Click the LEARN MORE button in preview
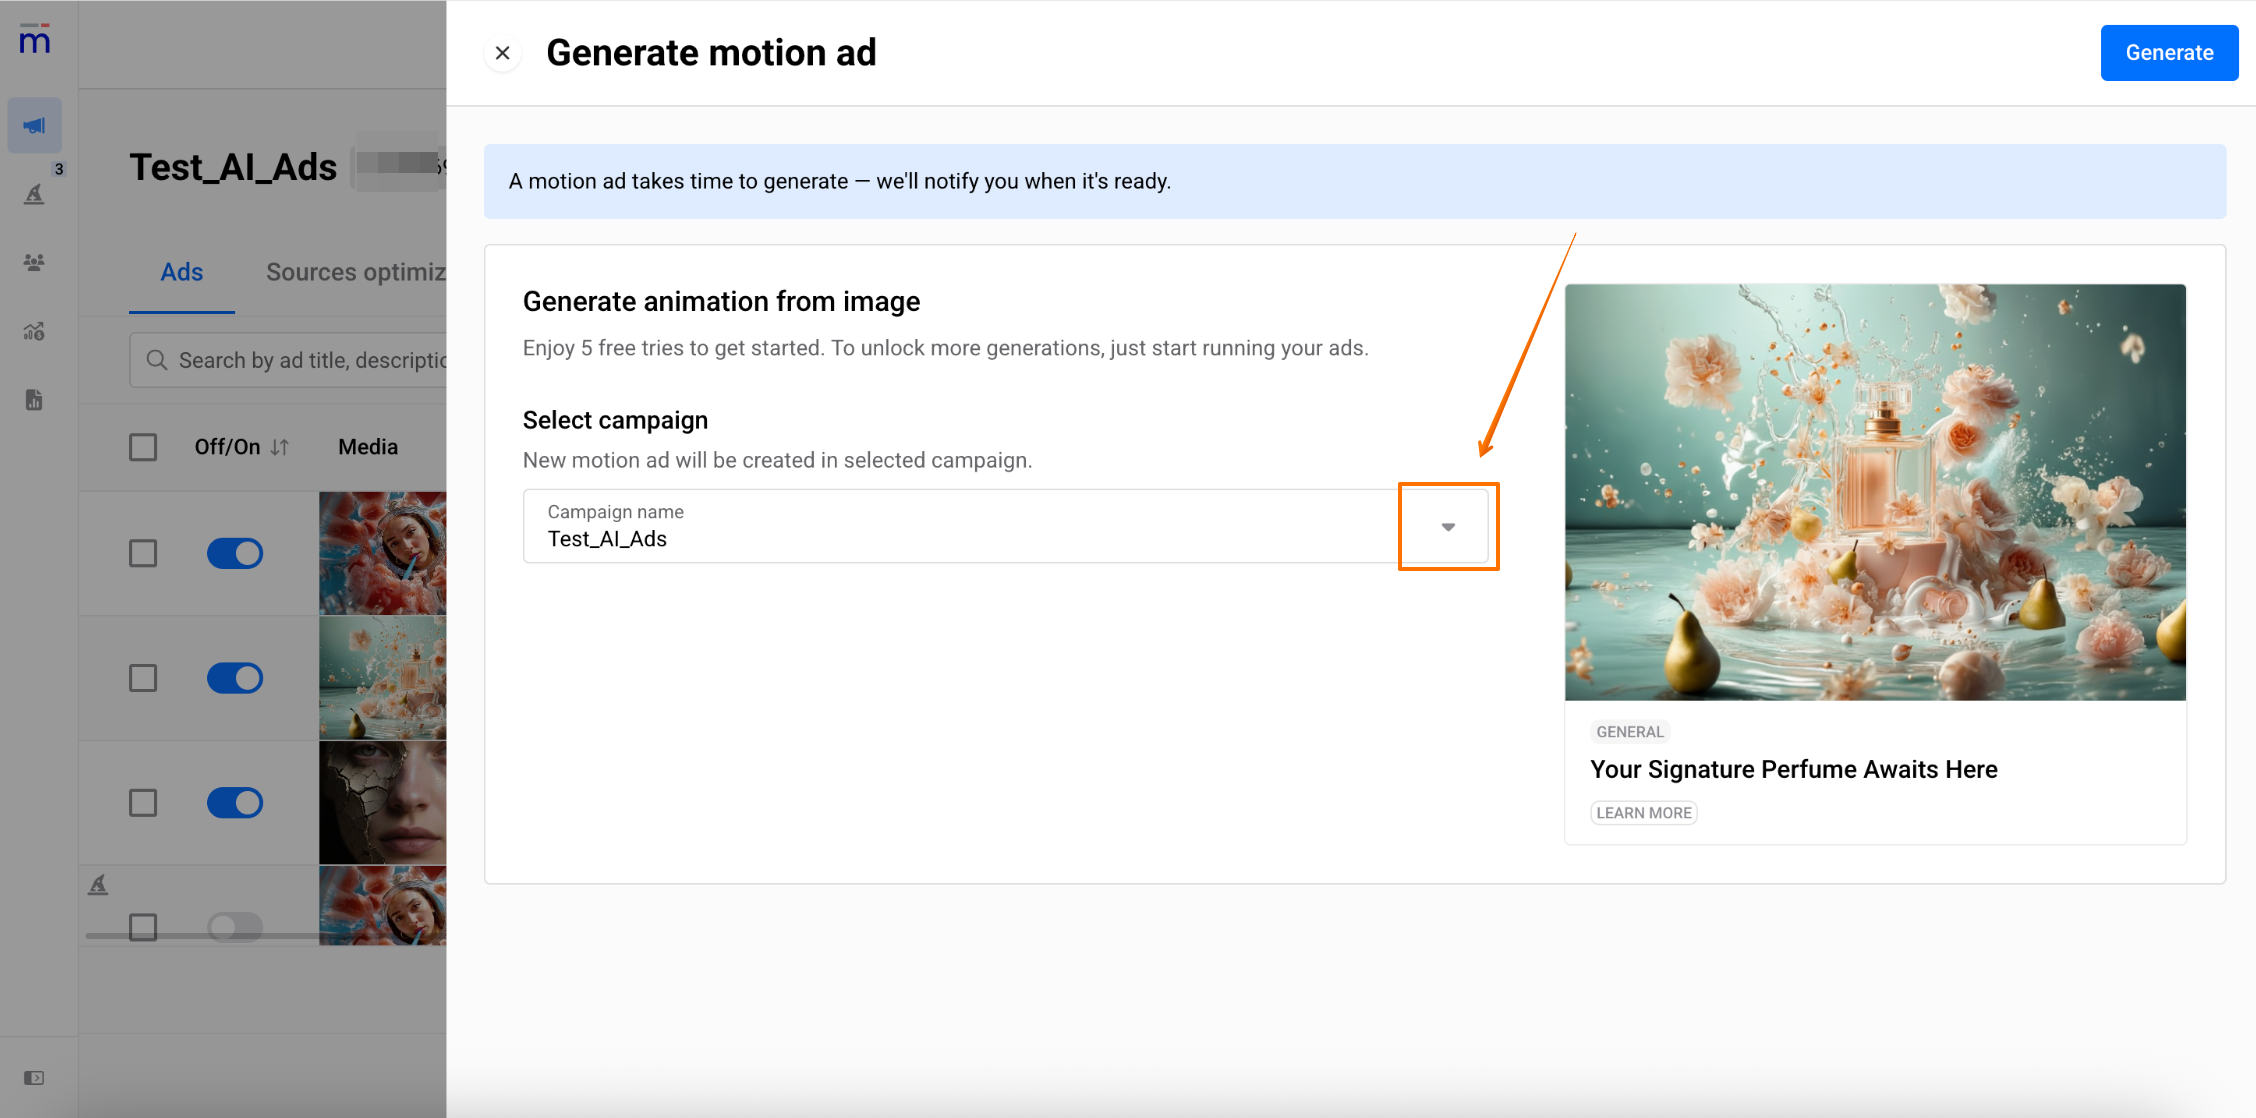This screenshot has width=2256, height=1118. (1643, 813)
